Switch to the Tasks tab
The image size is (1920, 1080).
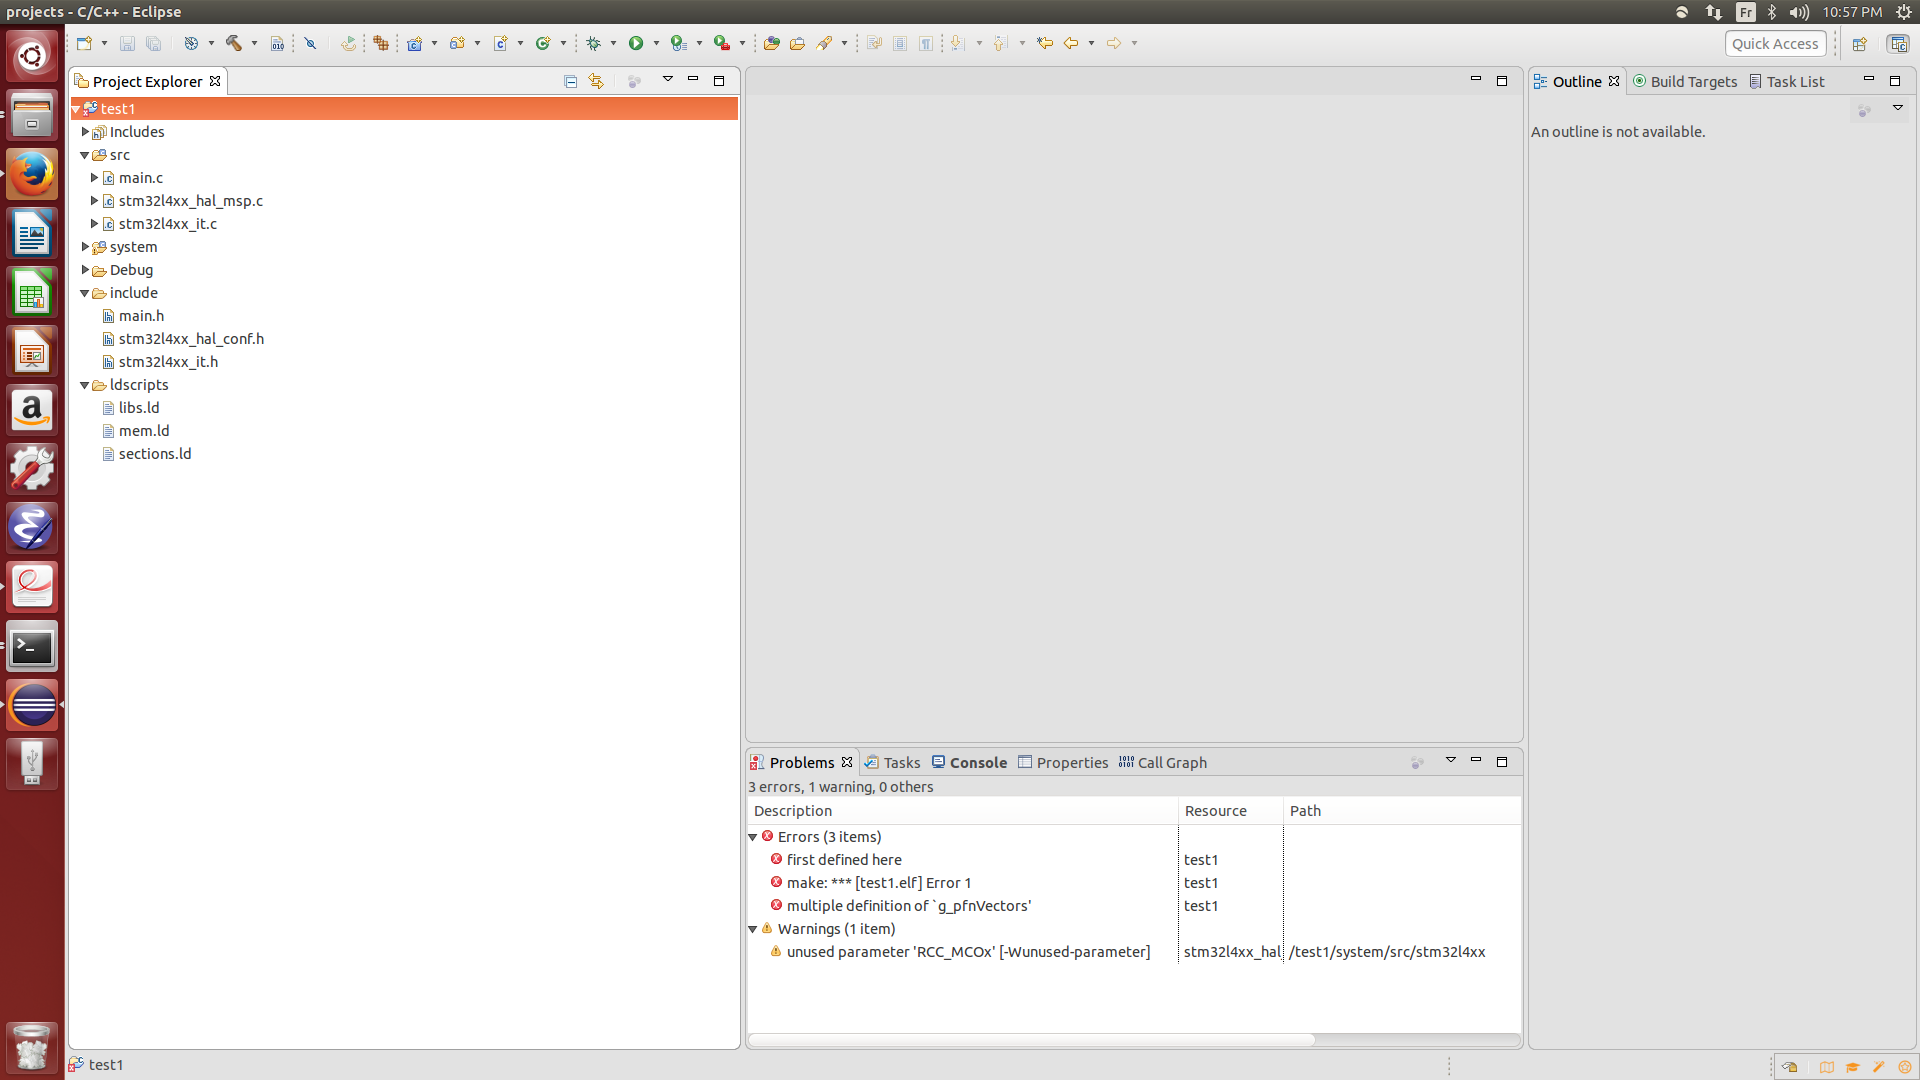point(893,762)
